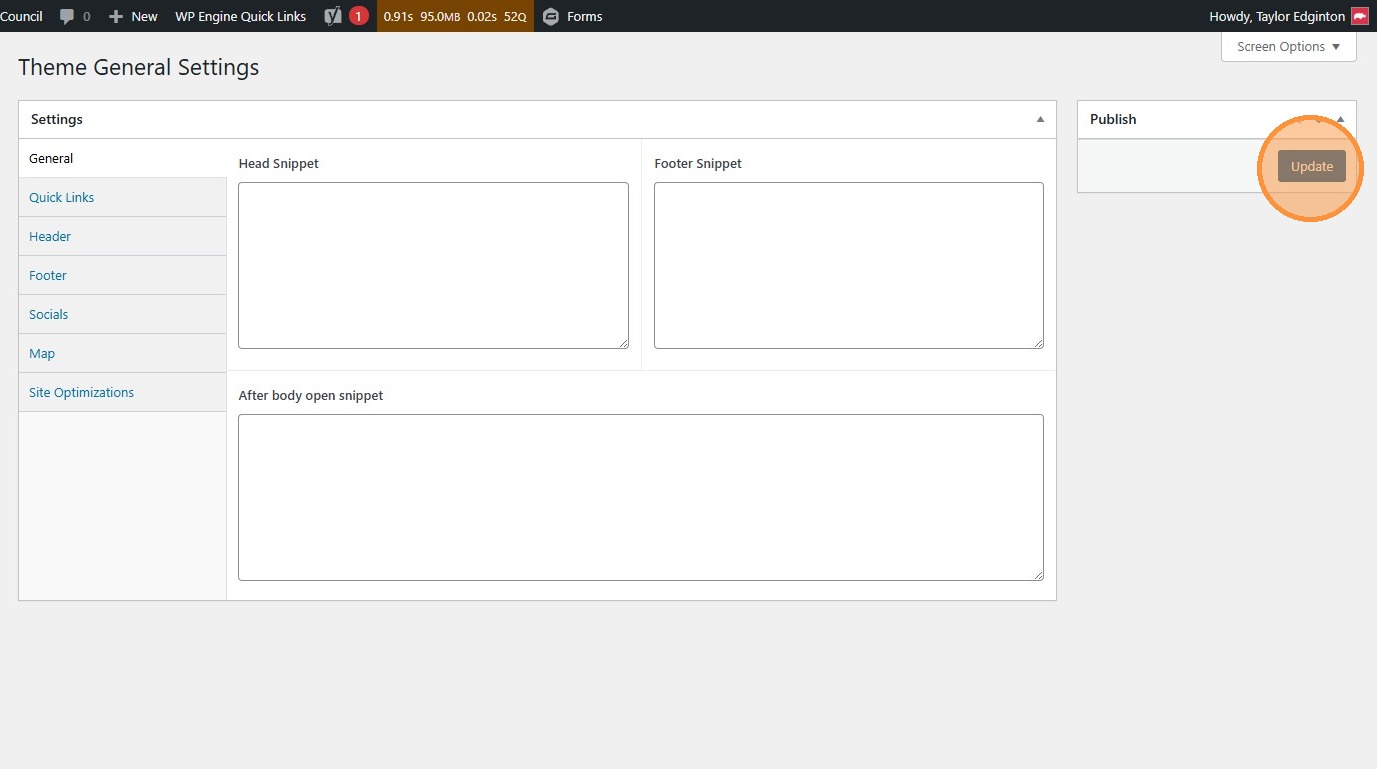1377x769 pixels.
Task: Click the Footer Snippet field label
Action: 698,163
